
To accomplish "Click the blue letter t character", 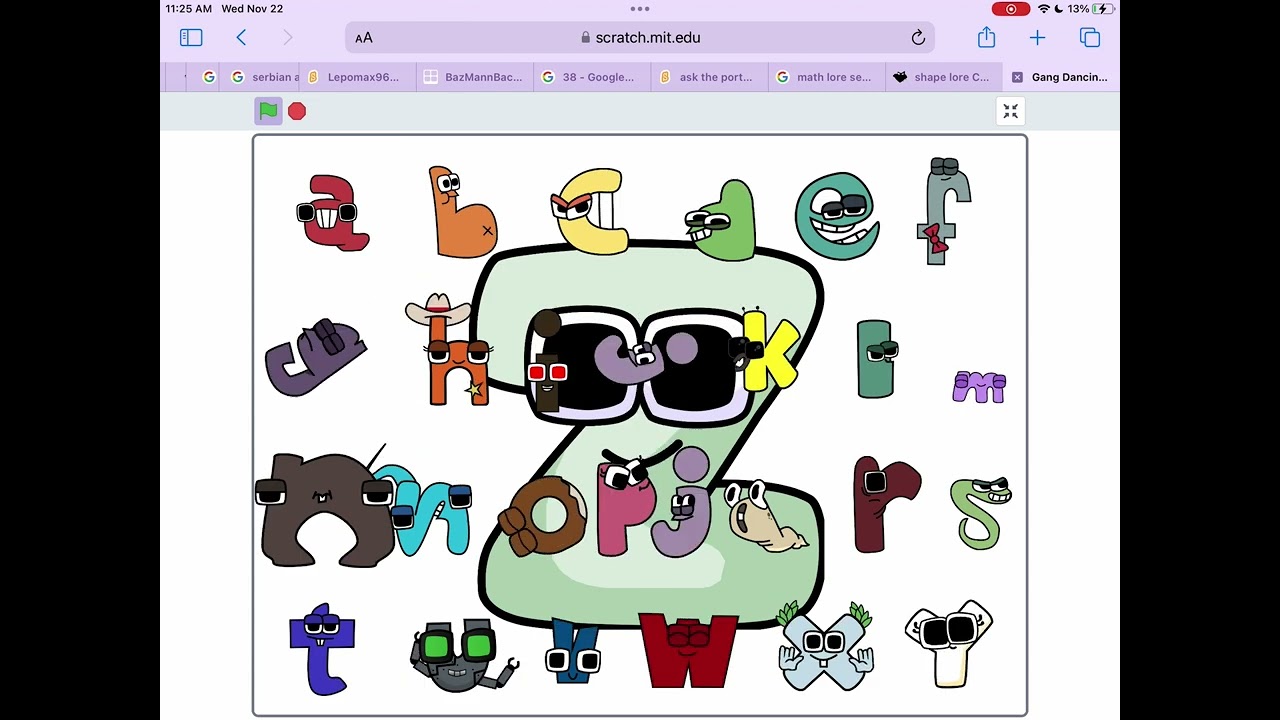I will coord(322,649).
